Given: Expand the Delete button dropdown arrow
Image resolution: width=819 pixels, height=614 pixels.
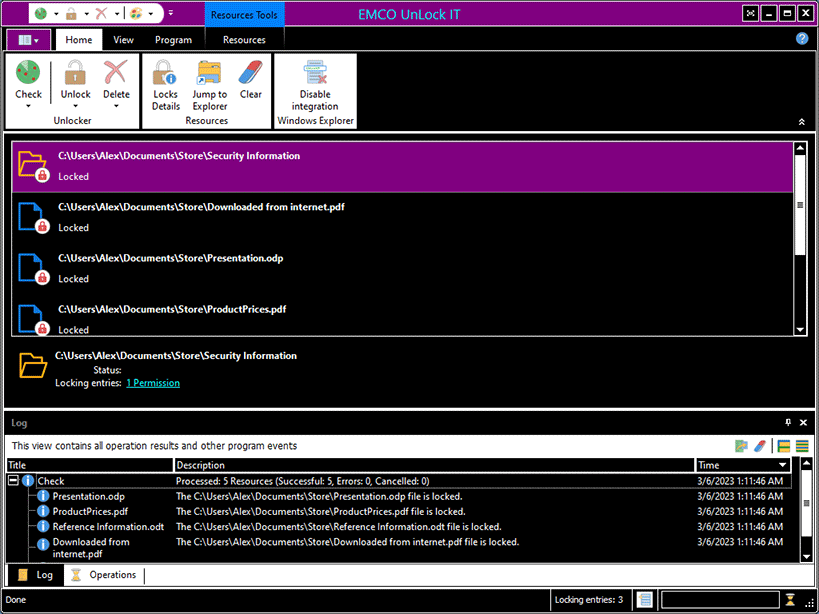Looking at the screenshot, I should click(116, 107).
